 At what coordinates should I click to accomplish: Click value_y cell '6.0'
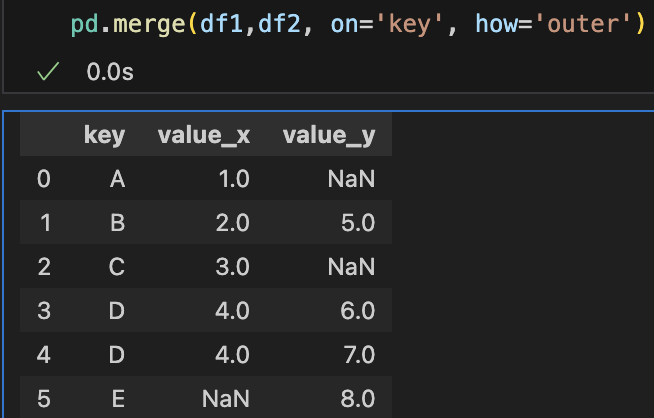coord(357,311)
